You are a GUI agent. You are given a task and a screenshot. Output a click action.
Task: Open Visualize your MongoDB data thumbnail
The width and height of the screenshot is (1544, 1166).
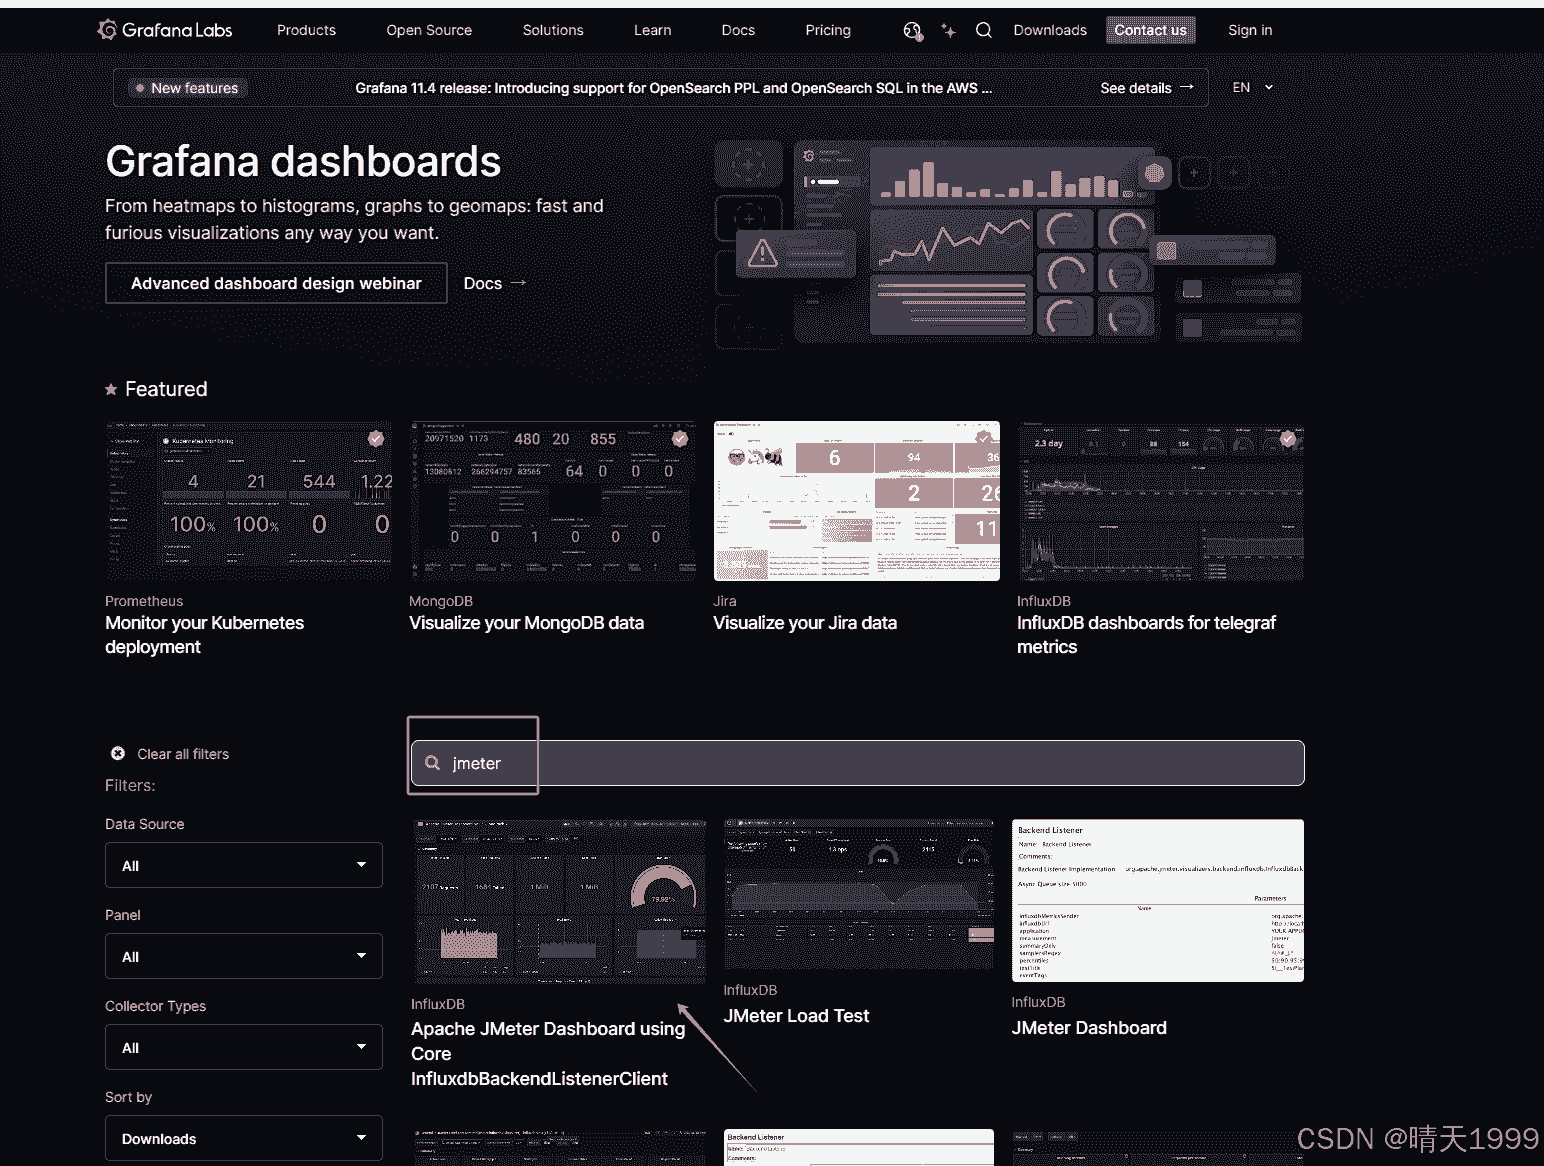pos(552,501)
